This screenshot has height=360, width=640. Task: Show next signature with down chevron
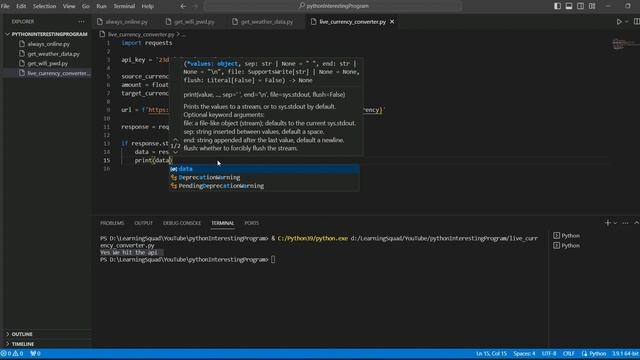pyautogui.click(x=176, y=152)
